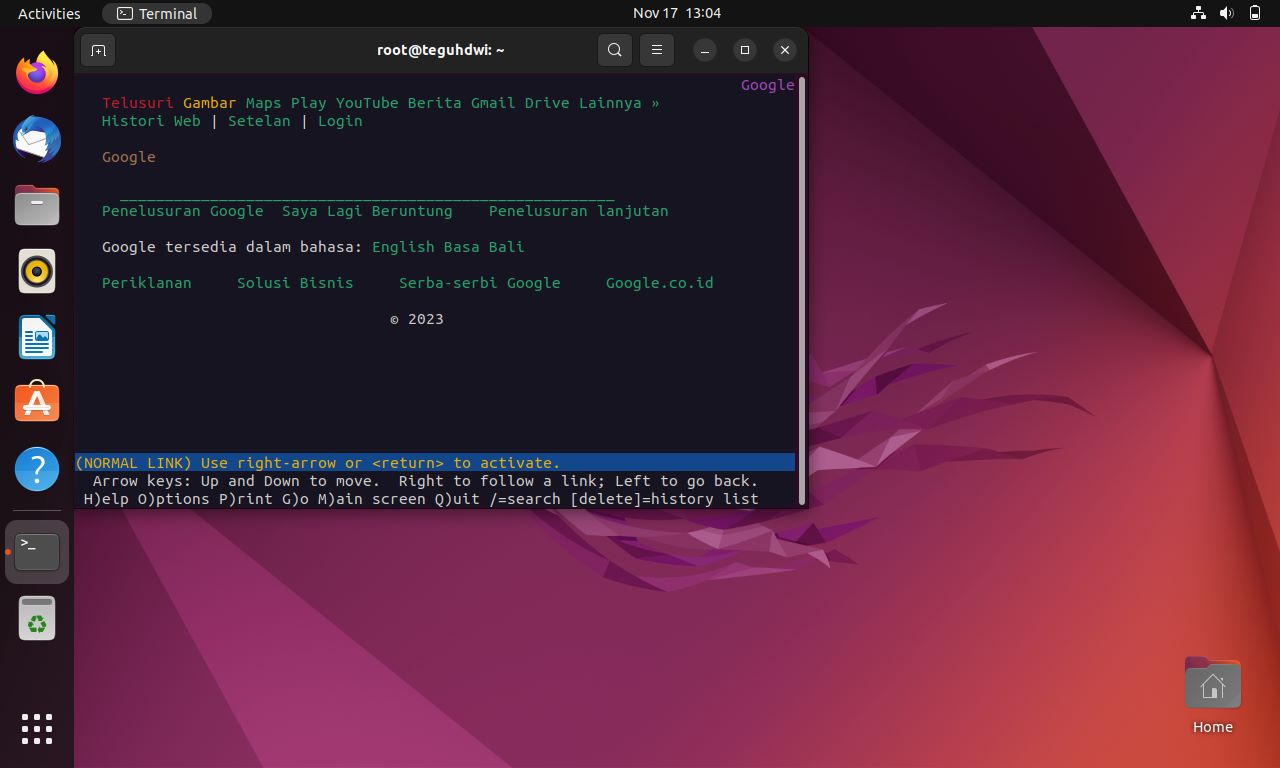Viewport: 1280px width, 768px height.
Task: Select the (NORMAL LINK) status line
Action: pyautogui.click(x=435, y=463)
